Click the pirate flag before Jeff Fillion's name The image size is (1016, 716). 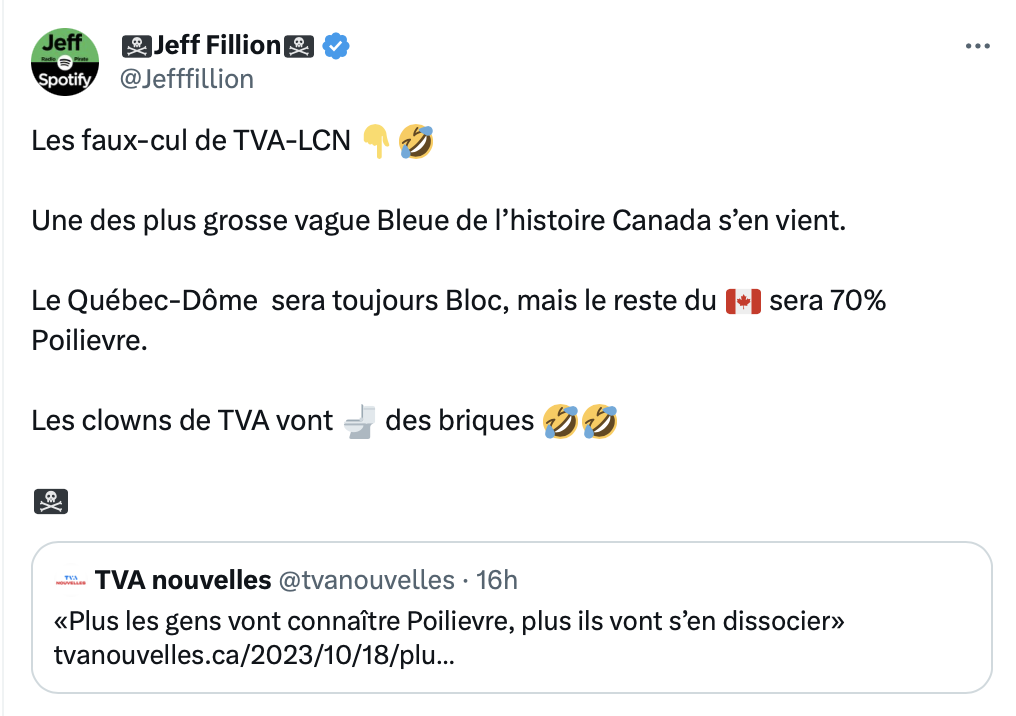click(137, 46)
